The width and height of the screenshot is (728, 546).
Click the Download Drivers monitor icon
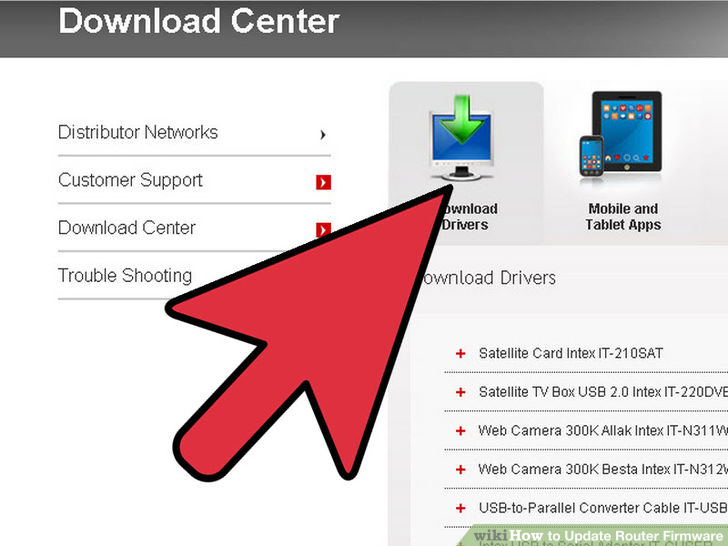(x=461, y=138)
